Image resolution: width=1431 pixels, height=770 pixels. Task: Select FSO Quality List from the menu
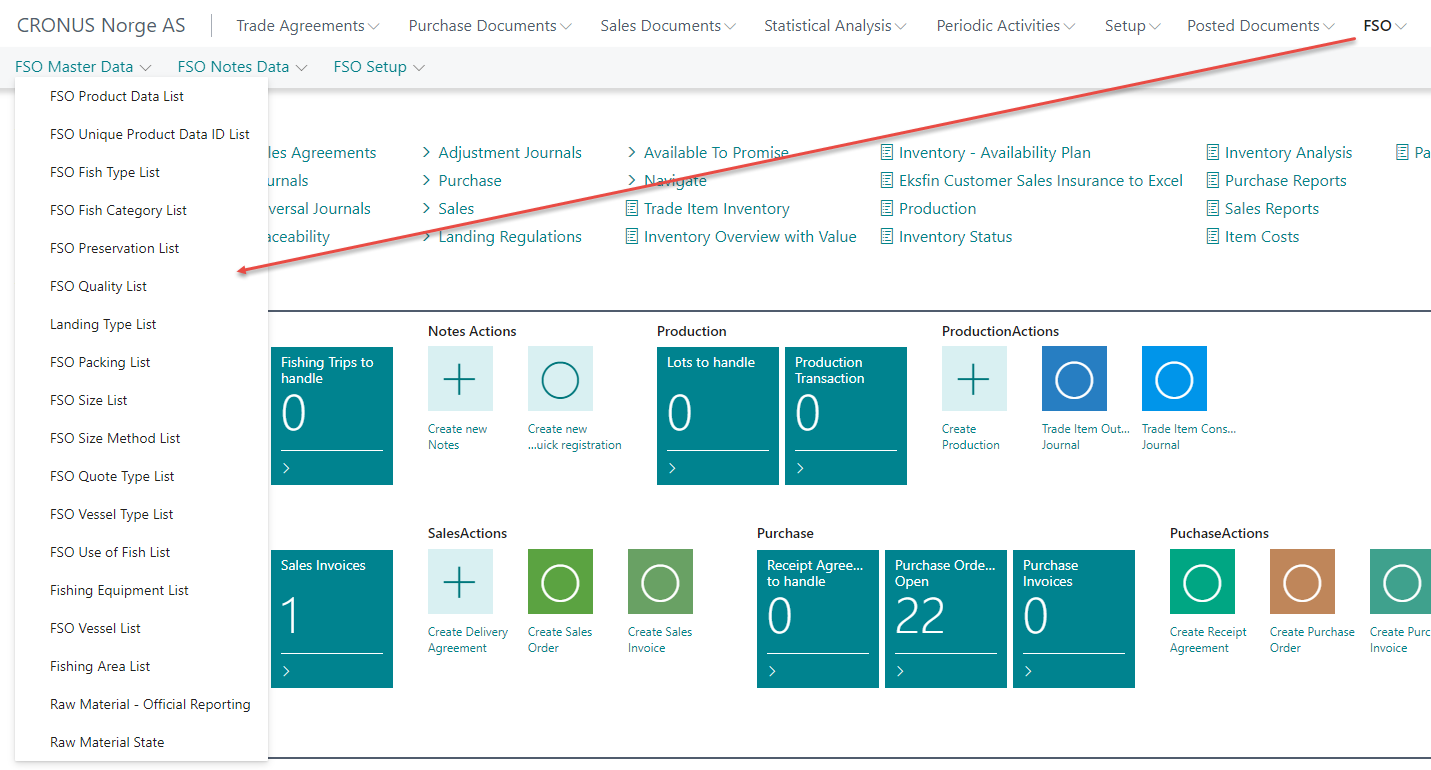click(x=98, y=287)
